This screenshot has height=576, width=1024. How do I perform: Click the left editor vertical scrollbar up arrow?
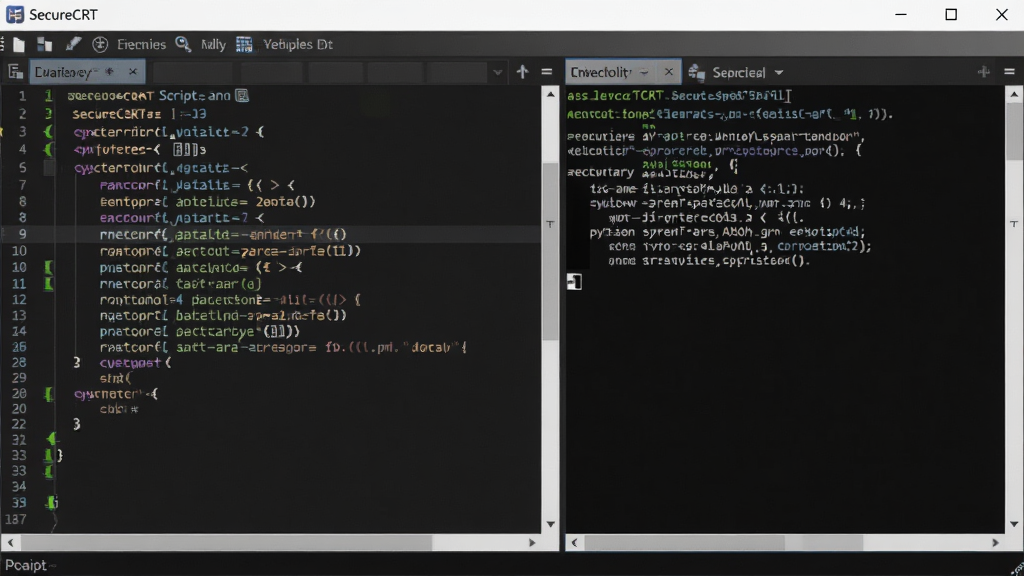550,95
